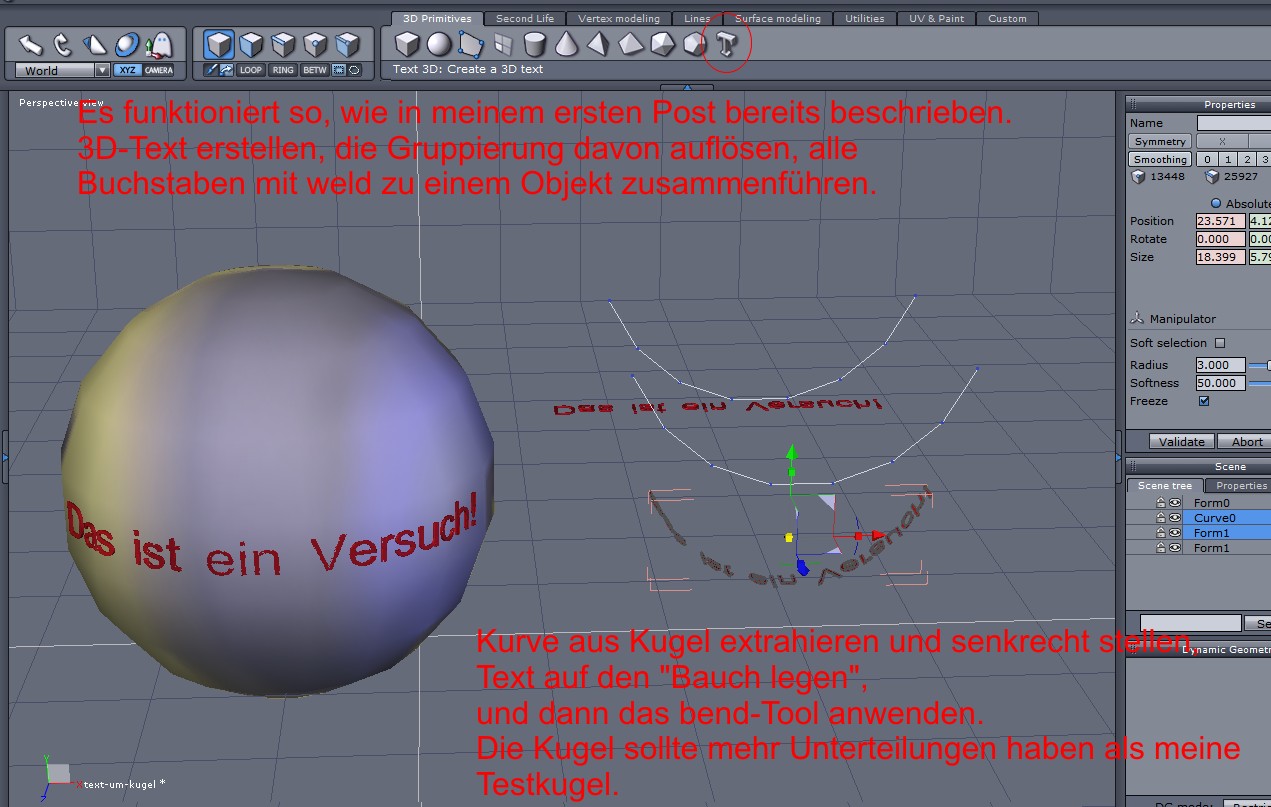Lock Curve0 with its padlock icon
1271x807 pixels.
click(x=1161, y=518)
